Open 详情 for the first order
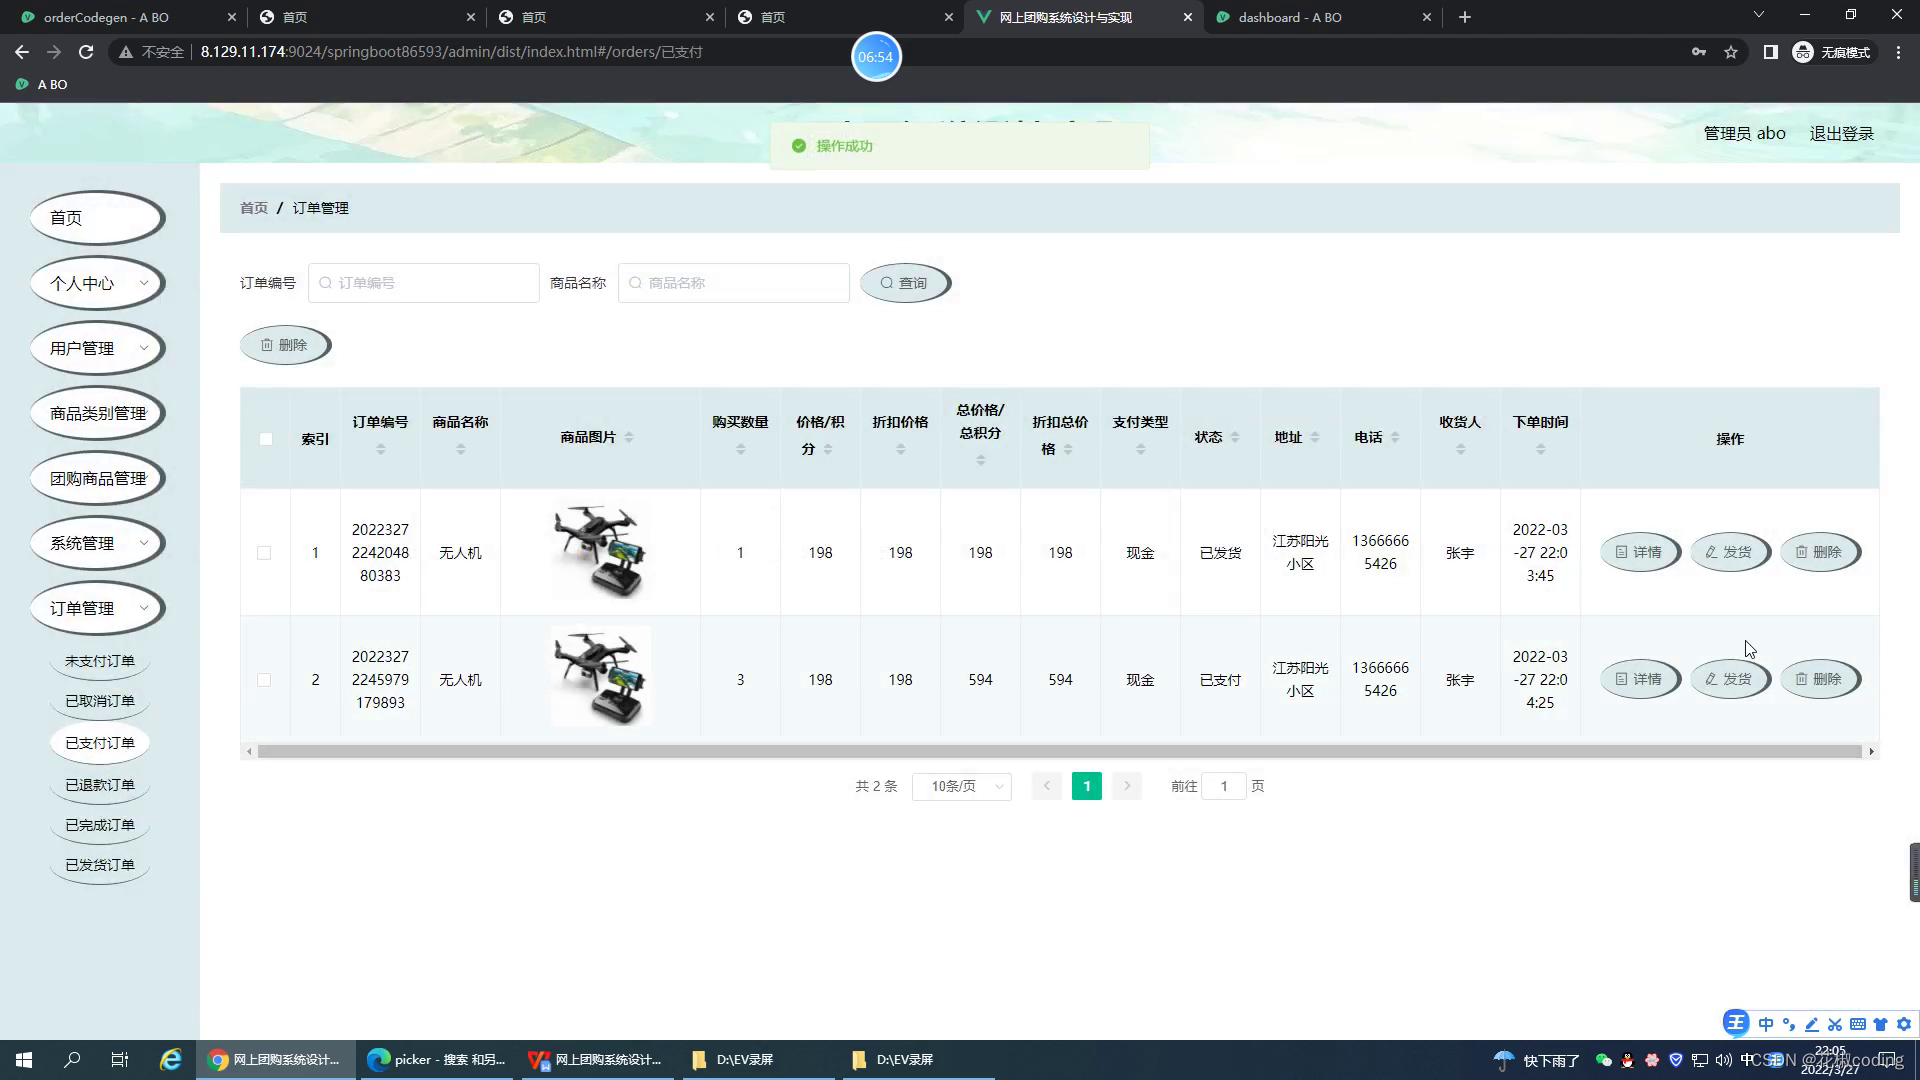Image resolution: width=1920 pixels, height=1080 pixels. tap(1639, 552)
